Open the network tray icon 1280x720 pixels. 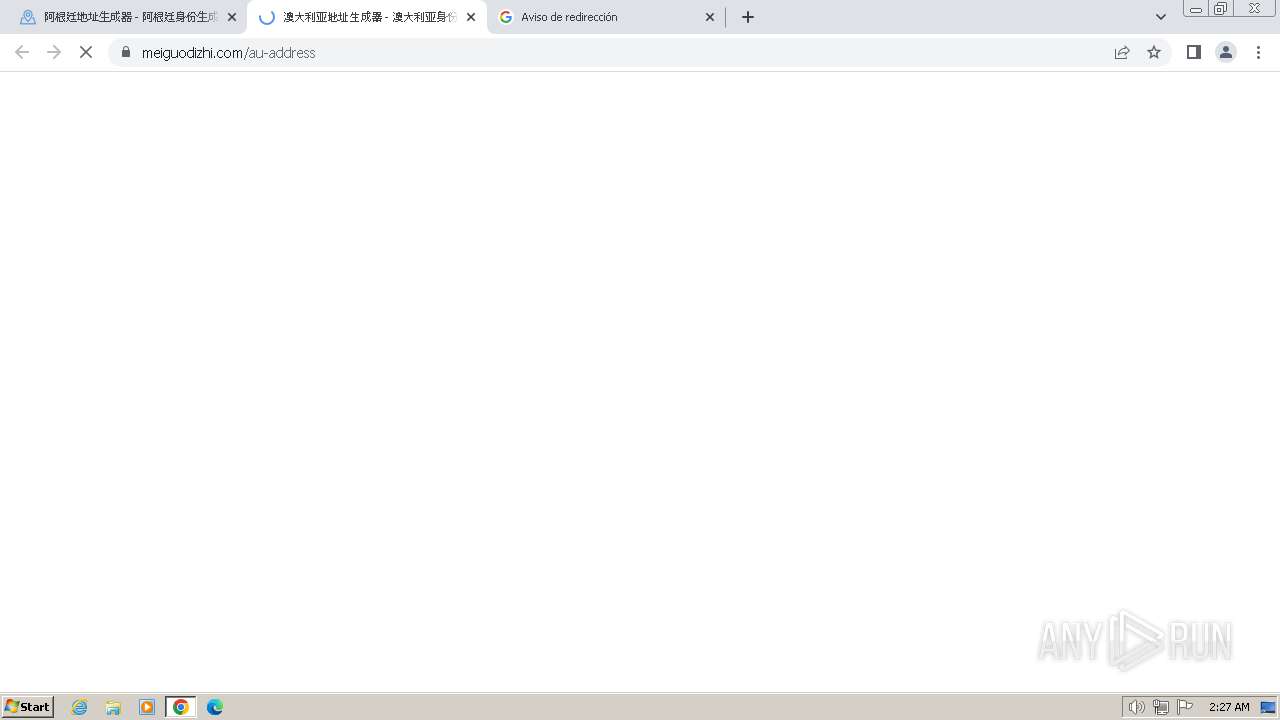point(1161,707)
